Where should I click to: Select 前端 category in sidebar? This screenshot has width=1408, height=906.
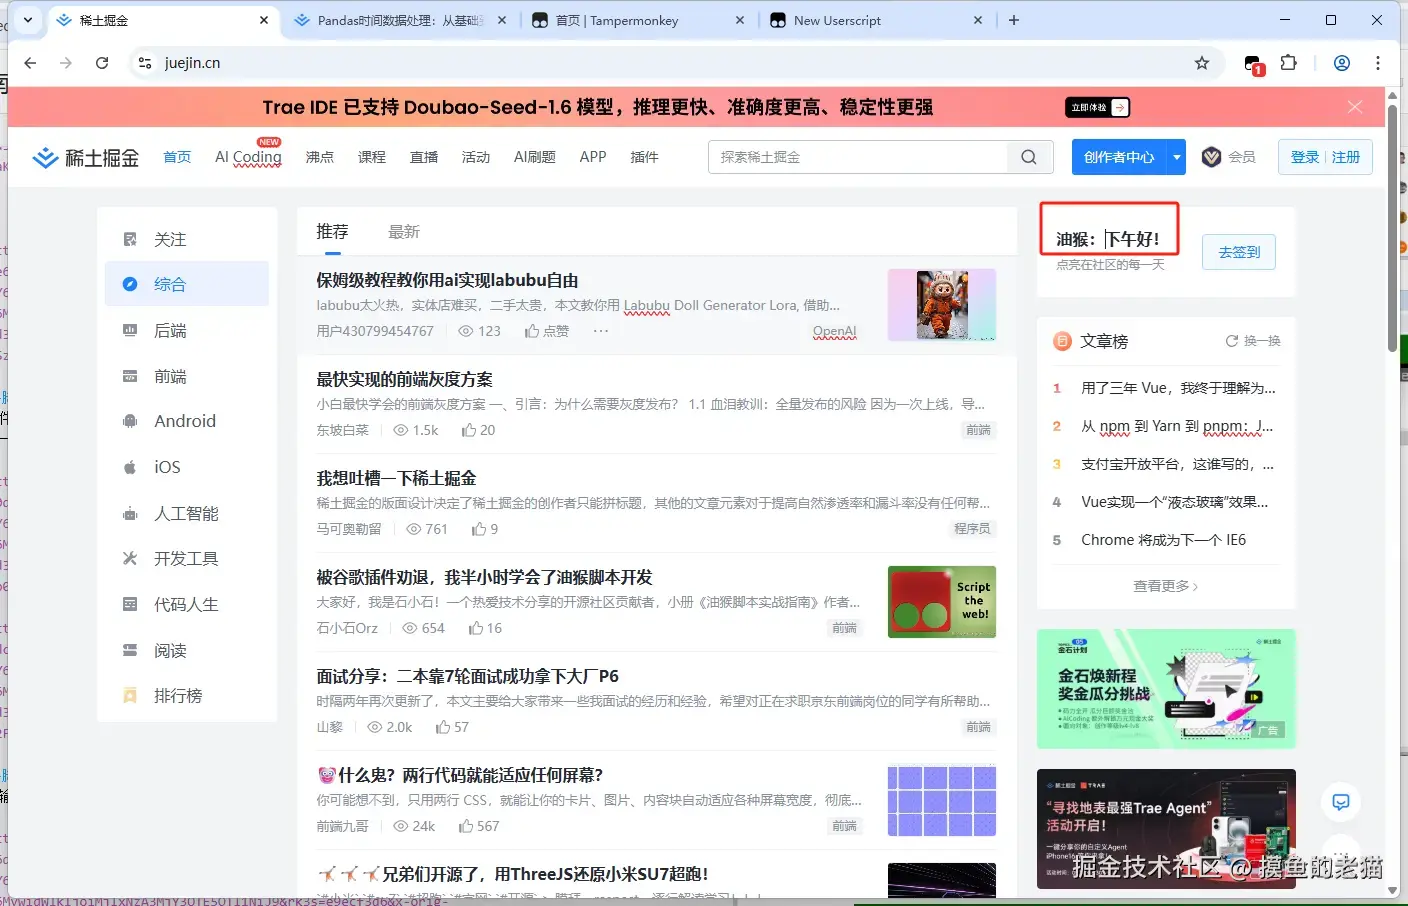point(187,377)
